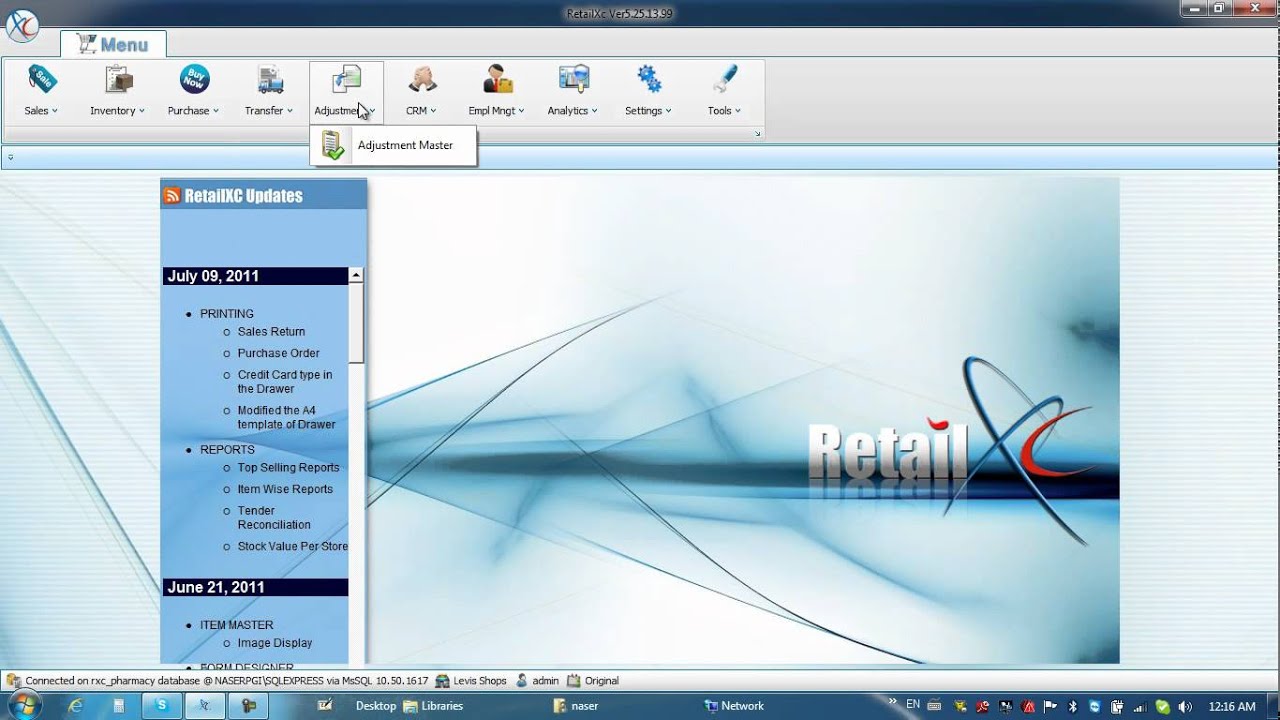Click the admin user icon in status bar
Screen dimensions: 1280x720
[x=521, y=681]
